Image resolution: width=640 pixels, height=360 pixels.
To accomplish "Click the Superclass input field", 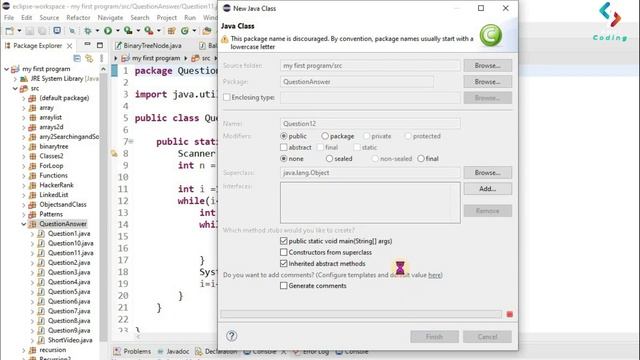I will (370, 173).
